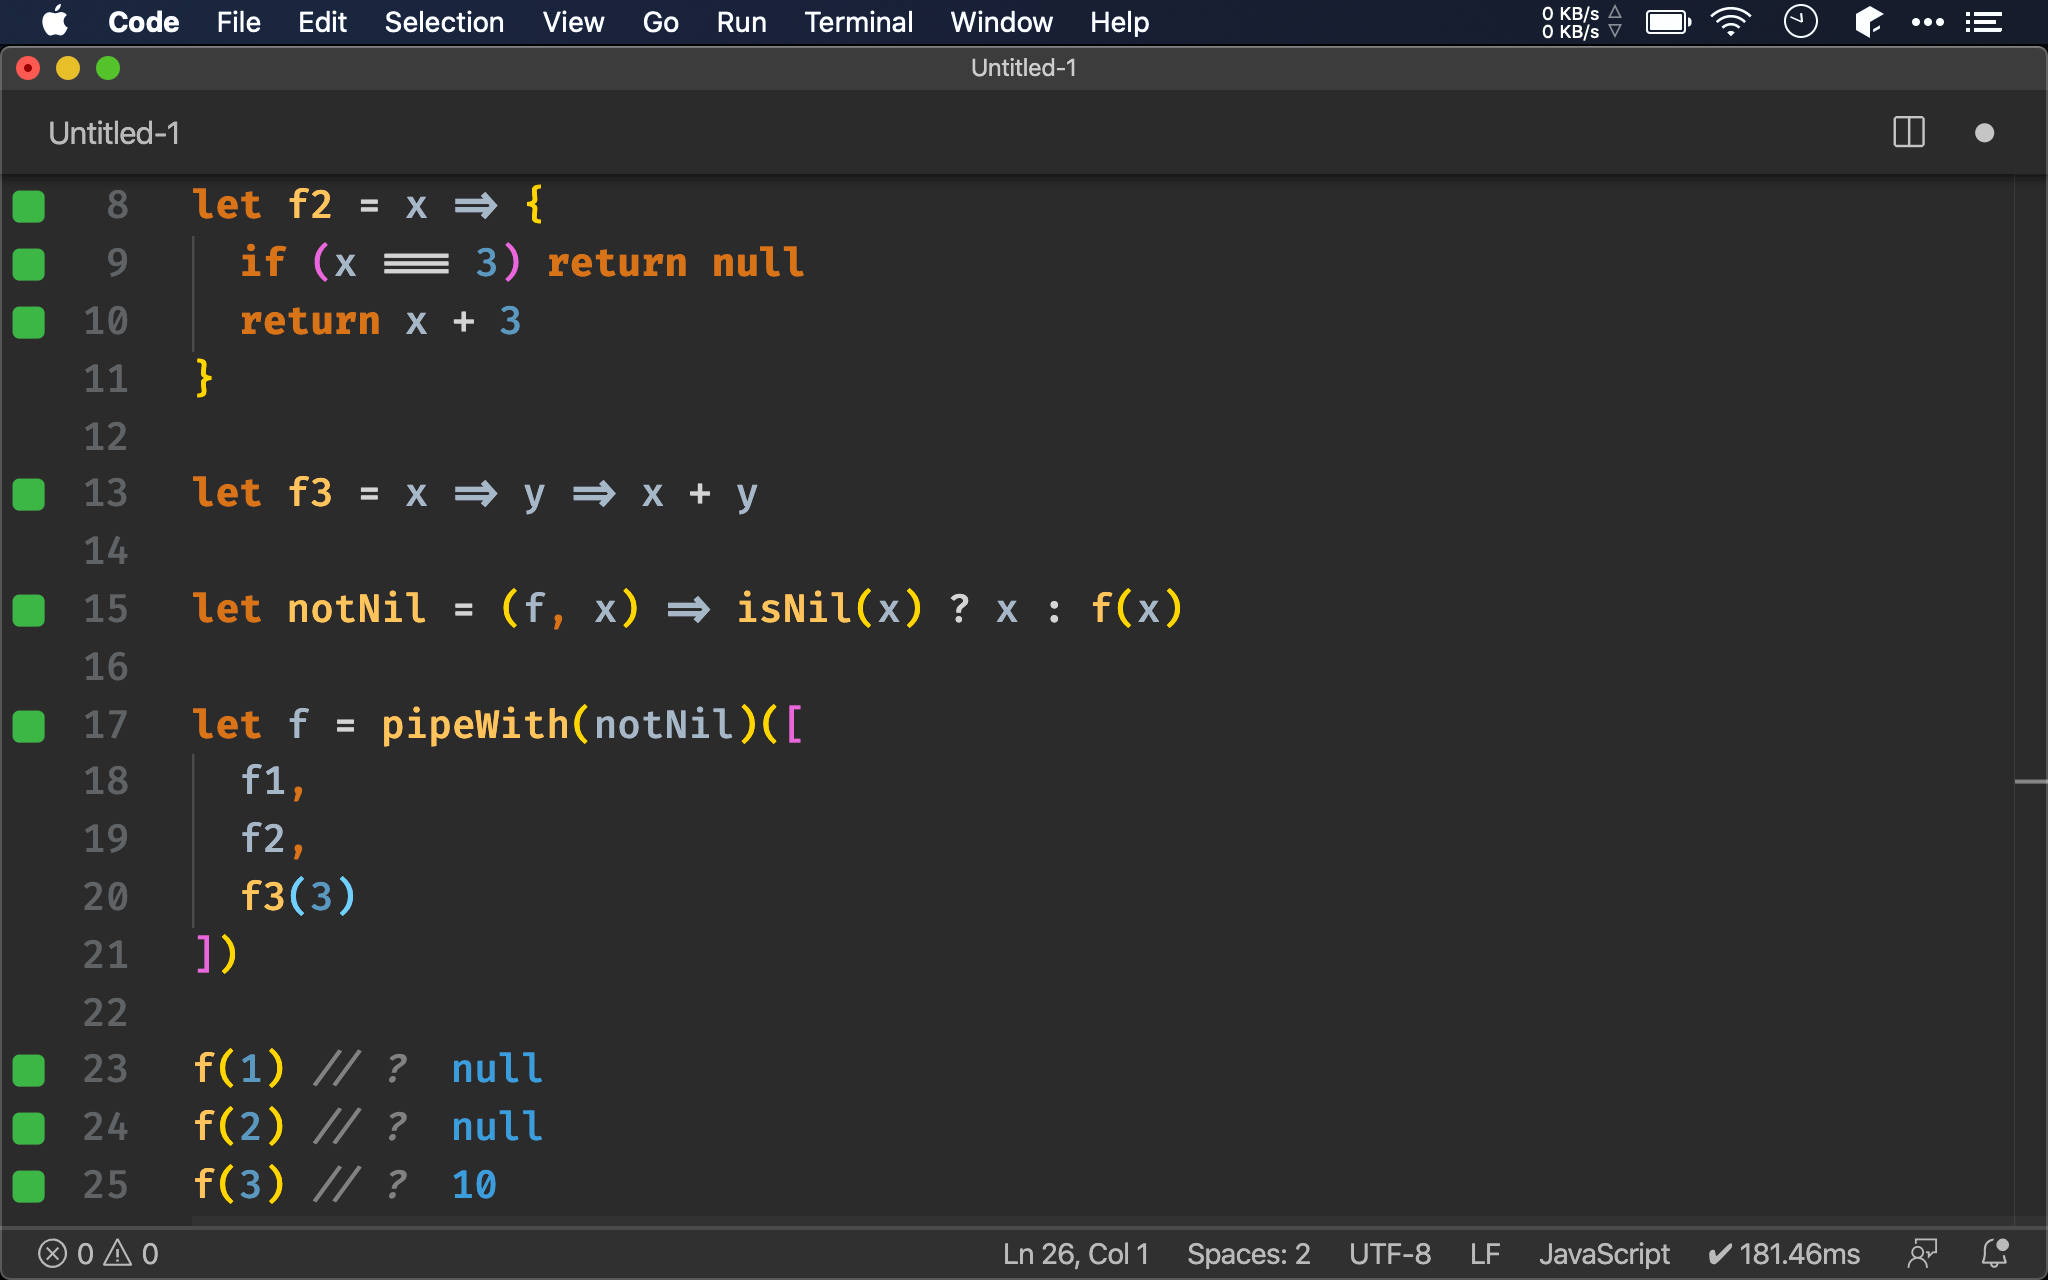The width and height of the screenshot is (2048, 1280).
Task: Open the View menu
Action: pyautogui.click(x=573, y=22)
